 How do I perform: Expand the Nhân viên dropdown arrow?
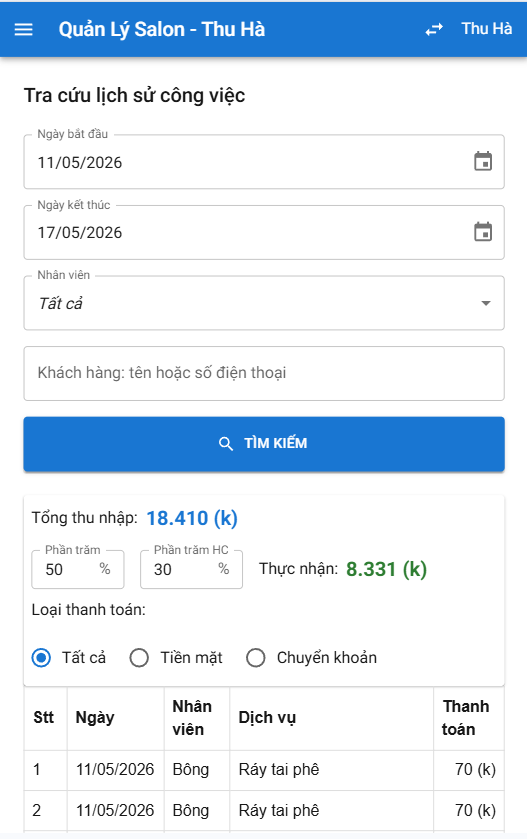point(485,303)
